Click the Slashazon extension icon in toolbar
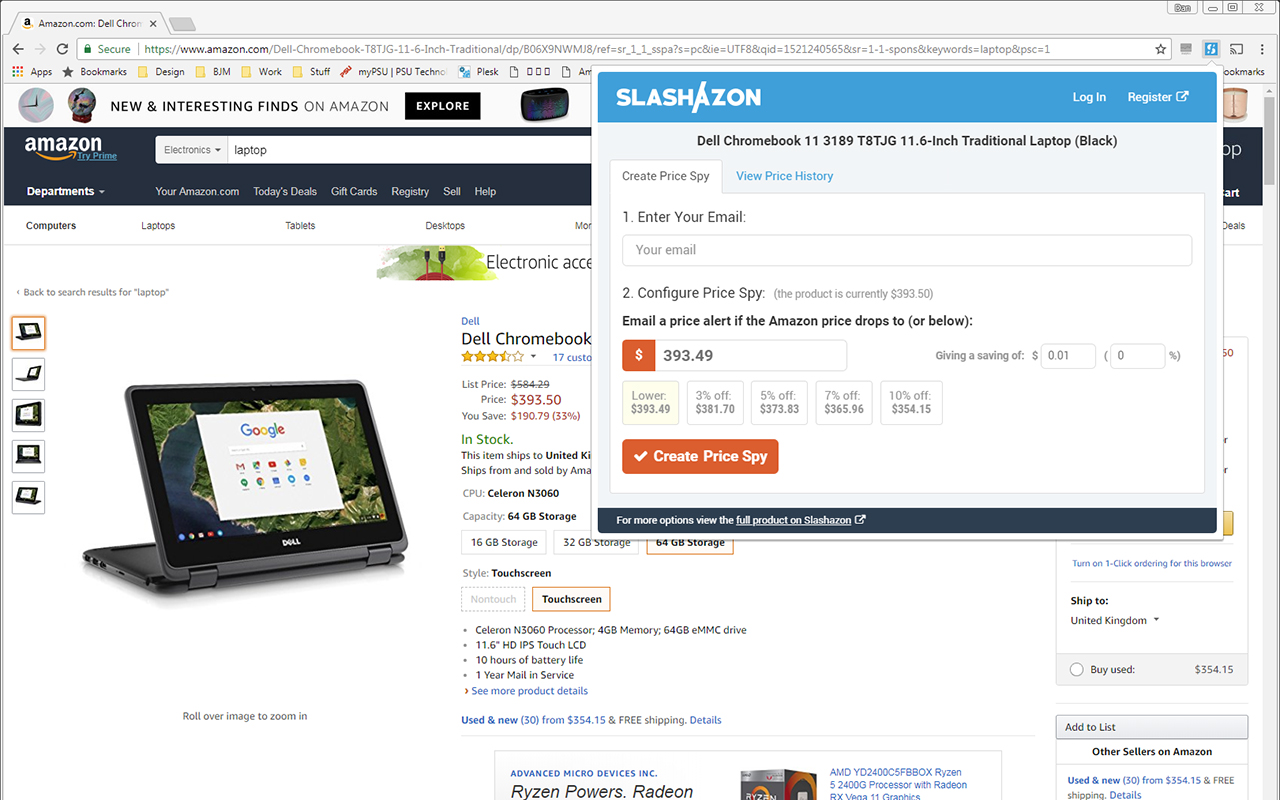This screenshot has height=800, width=1280. [1211, 48]
